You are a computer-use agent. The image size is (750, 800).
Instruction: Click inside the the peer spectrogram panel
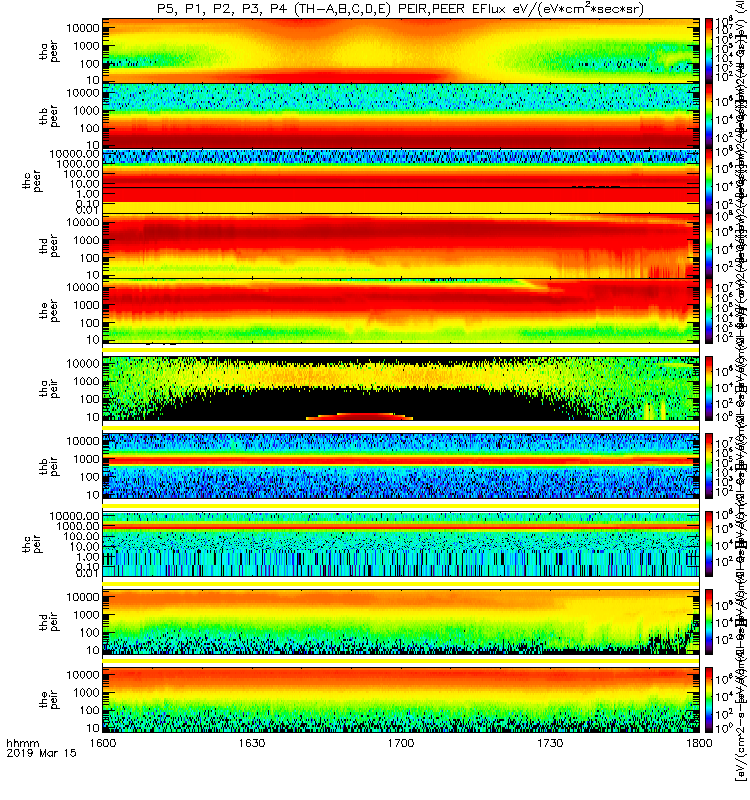(x=401, y=310)
